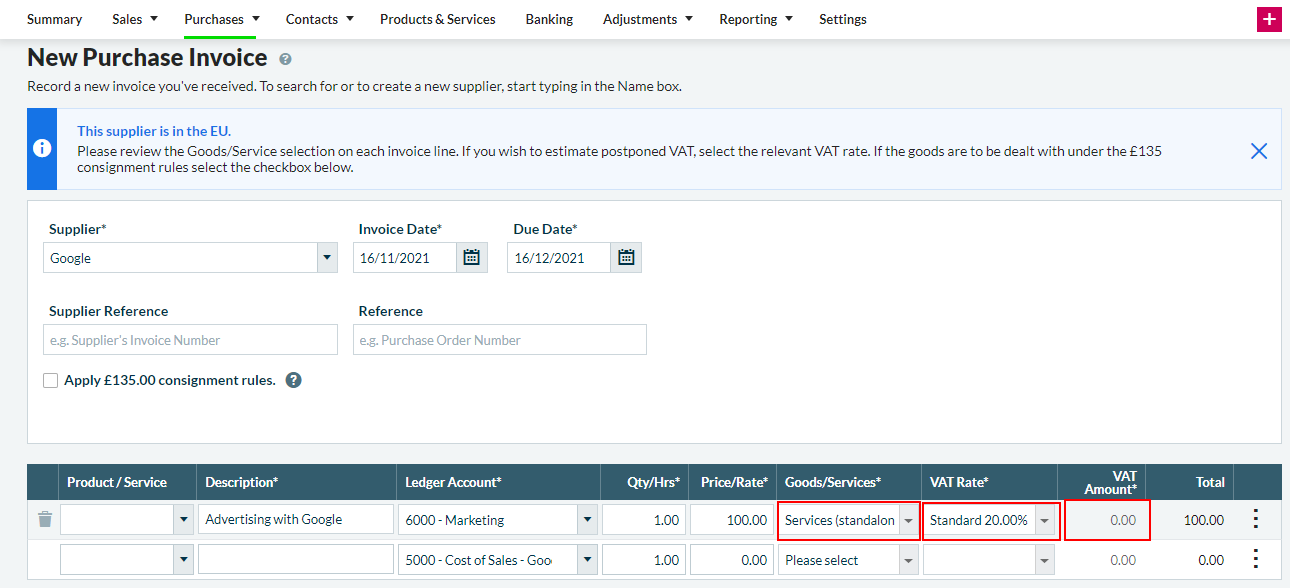The width and height of the screenshot is (1290, 588).
Task: Open three-dot menu on first invoice line
Action: (x=1256, y=519)
